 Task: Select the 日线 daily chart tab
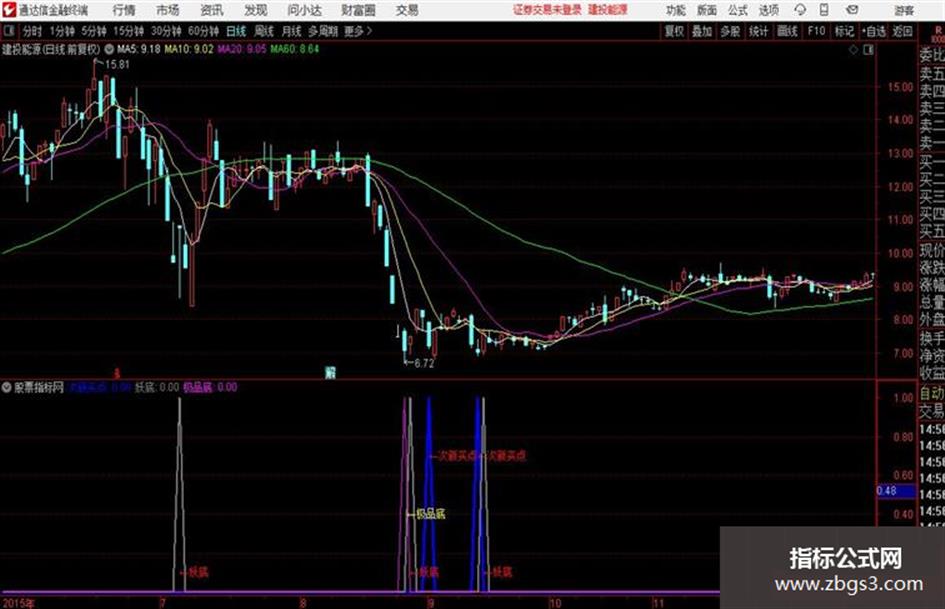(236, 31)
